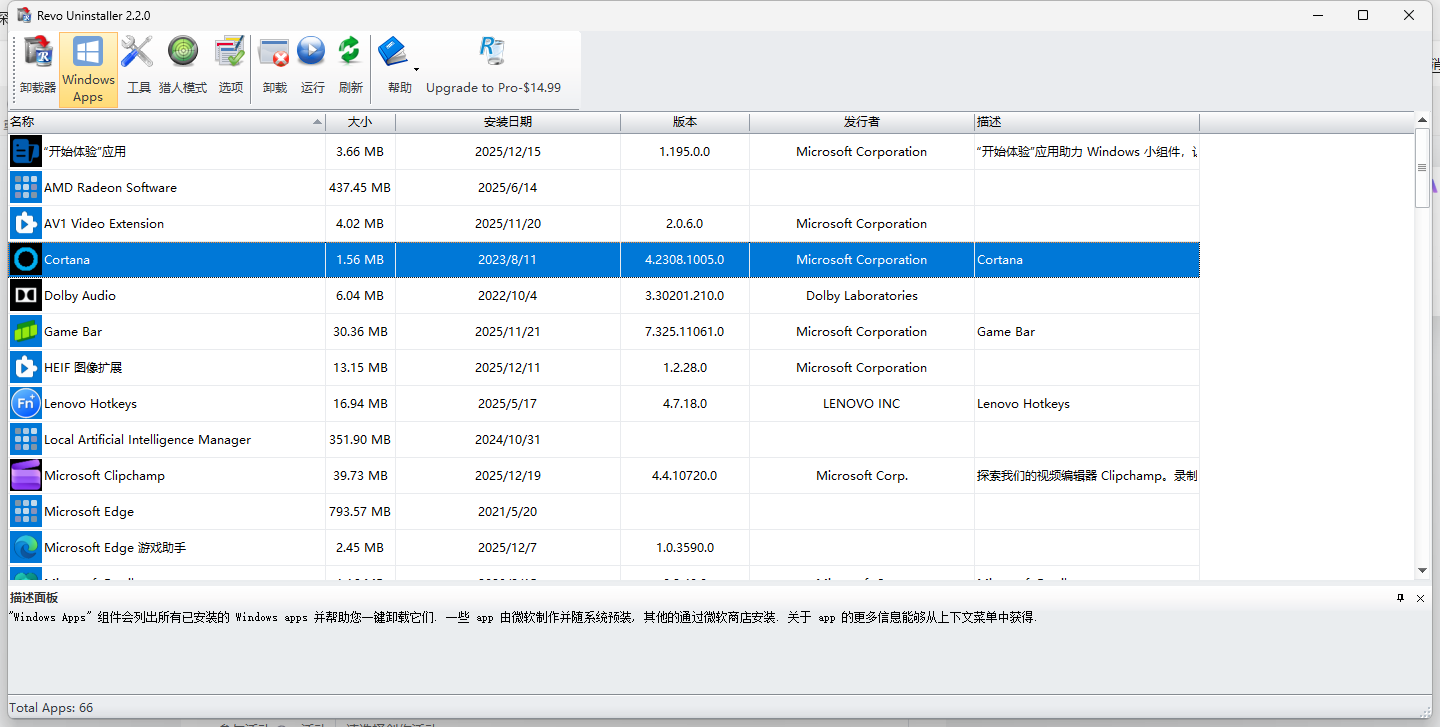Viewport: 1440px width, 727px height.
Task: Select the HEIF 图像扩展 row name
Action: coord(83,368)
